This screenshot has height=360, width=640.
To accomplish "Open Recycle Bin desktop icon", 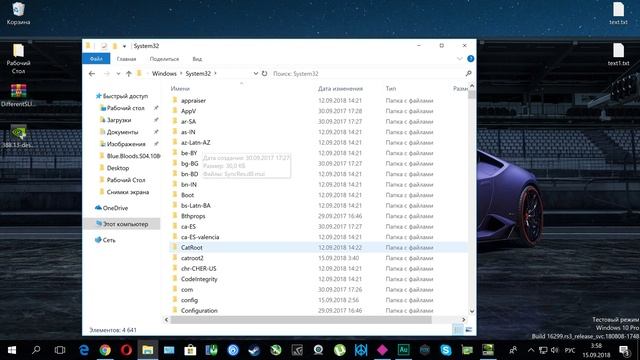I will click(x=18, y=13).
